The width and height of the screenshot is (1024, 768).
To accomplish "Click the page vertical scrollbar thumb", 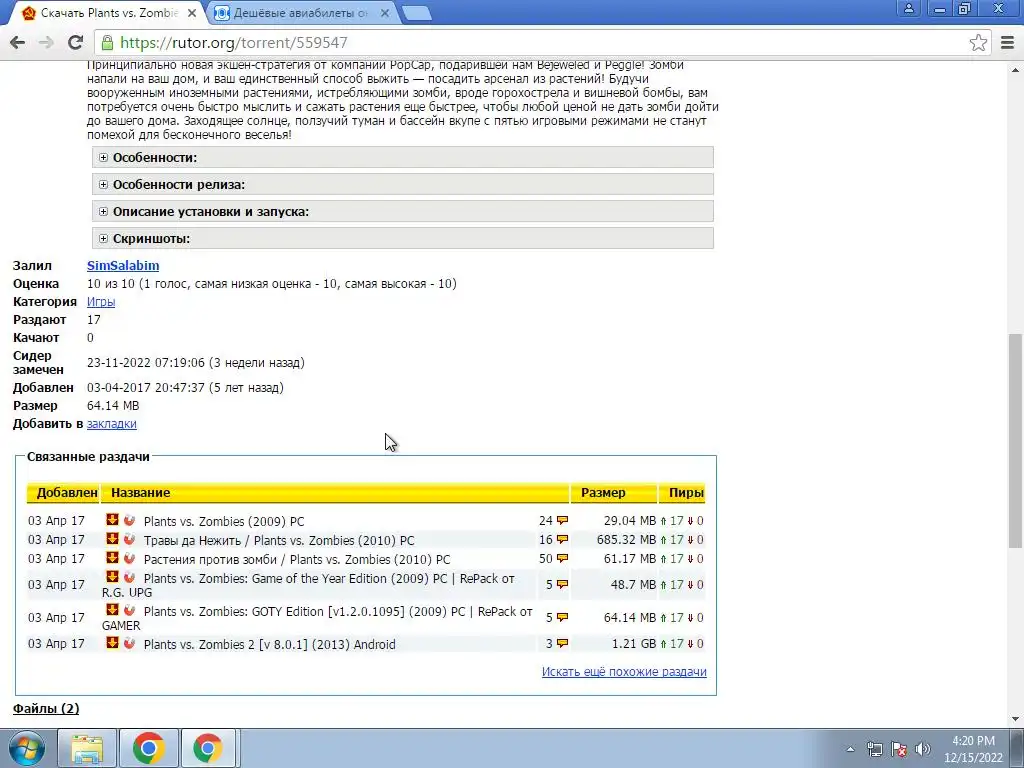I will point(1016,441).
